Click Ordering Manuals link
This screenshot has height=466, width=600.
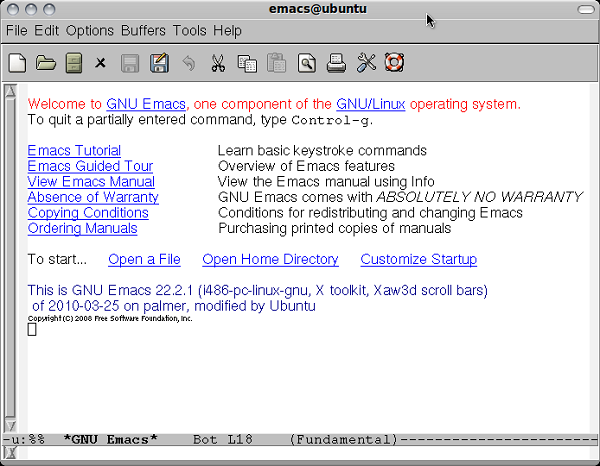[82, 228]
